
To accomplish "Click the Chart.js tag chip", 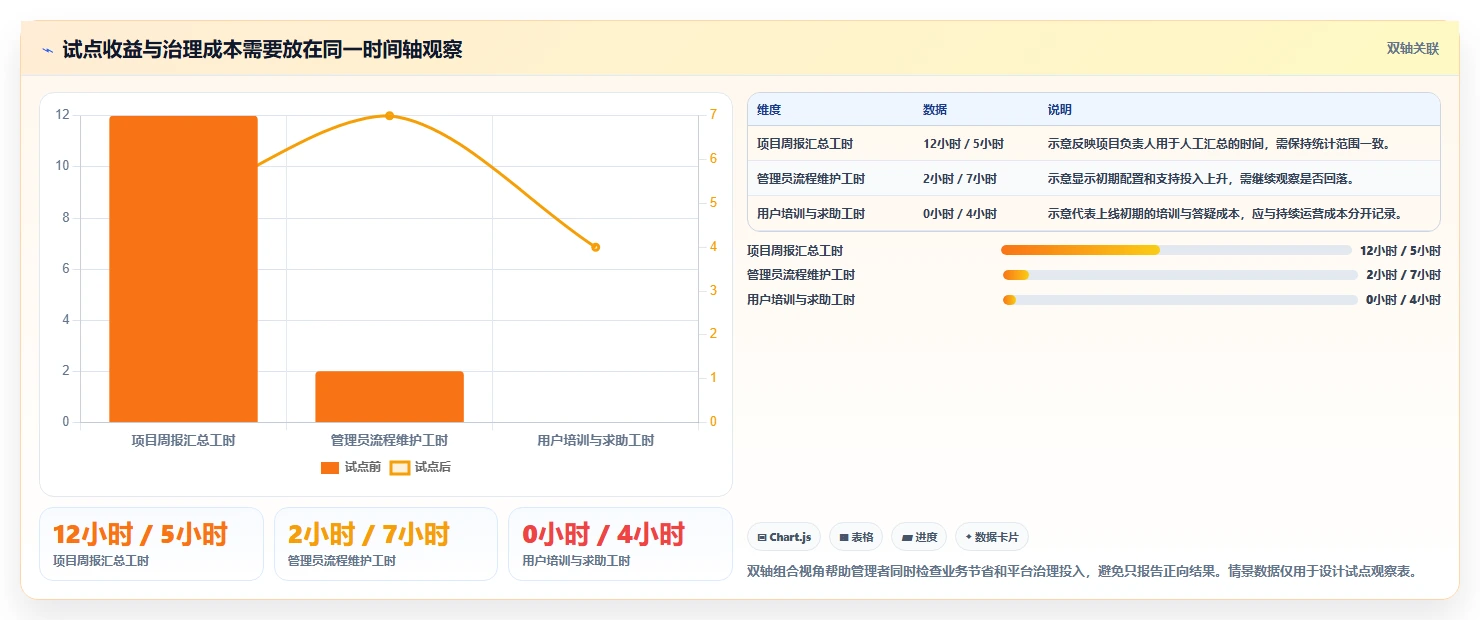I will [784, 537].
